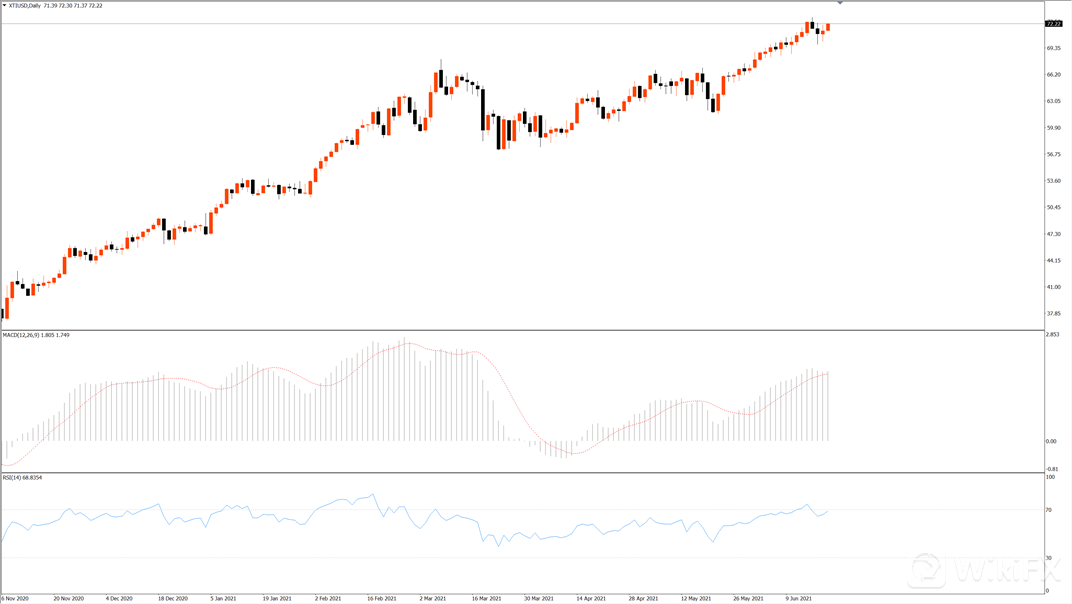Click the RSI 30 level label
This screenshot has height=604, width=1072.
[x=1048, y=557]
